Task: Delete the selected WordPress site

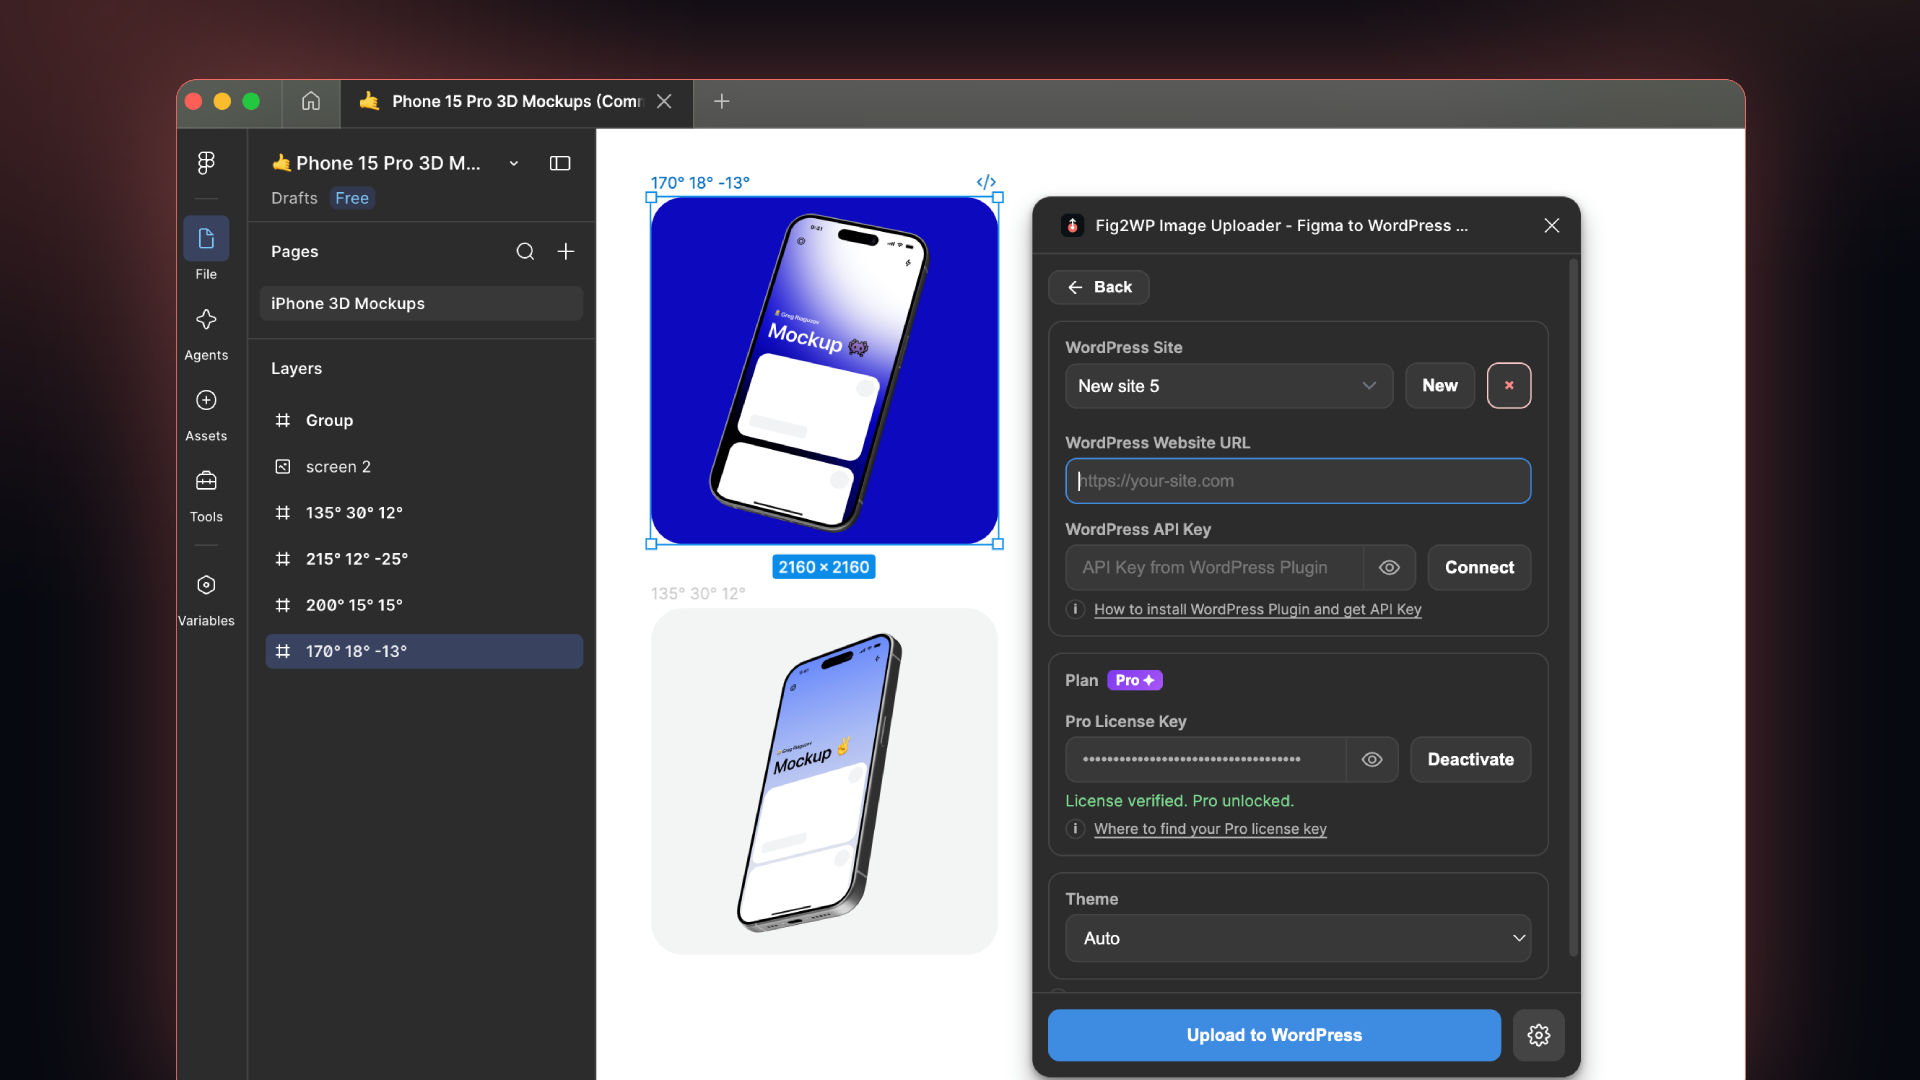Action: coord(1509,386)
